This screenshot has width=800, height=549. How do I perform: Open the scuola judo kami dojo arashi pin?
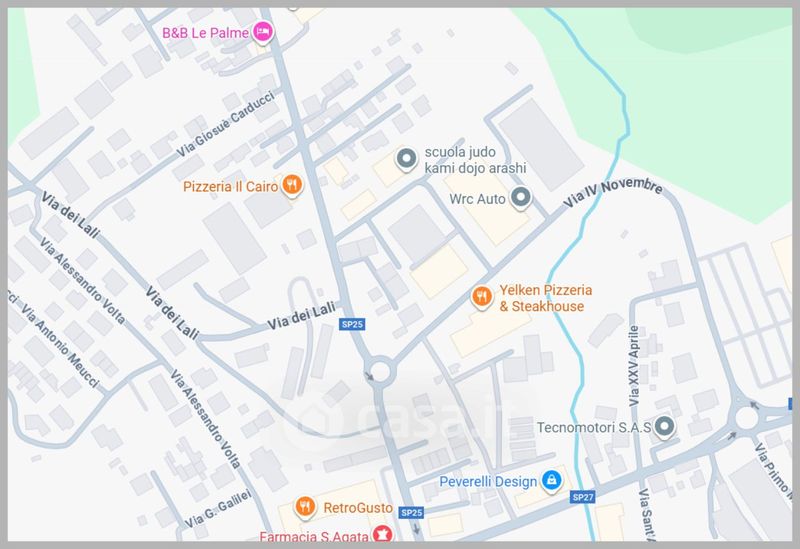pyautogui.click(x=406, y=159)
